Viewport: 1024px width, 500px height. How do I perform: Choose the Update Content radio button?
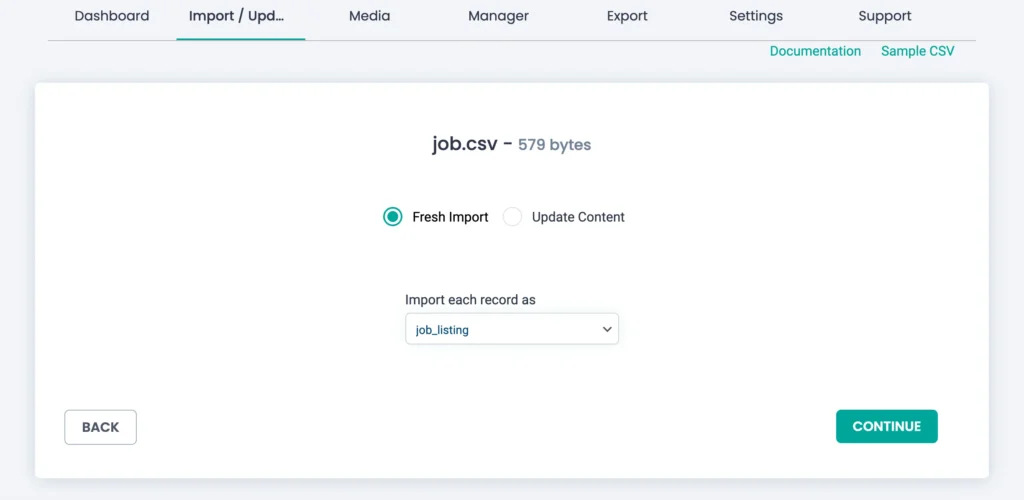click(x=512, y=217)
